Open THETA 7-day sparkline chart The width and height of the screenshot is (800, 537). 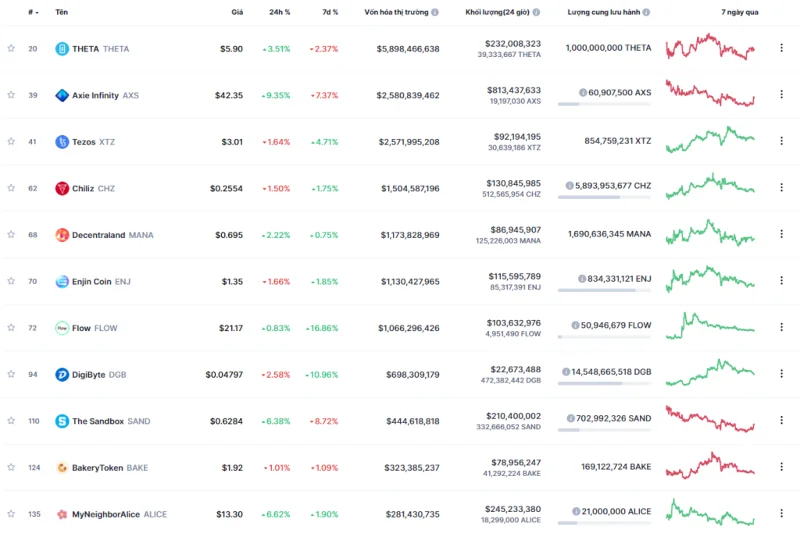(710, 47)
